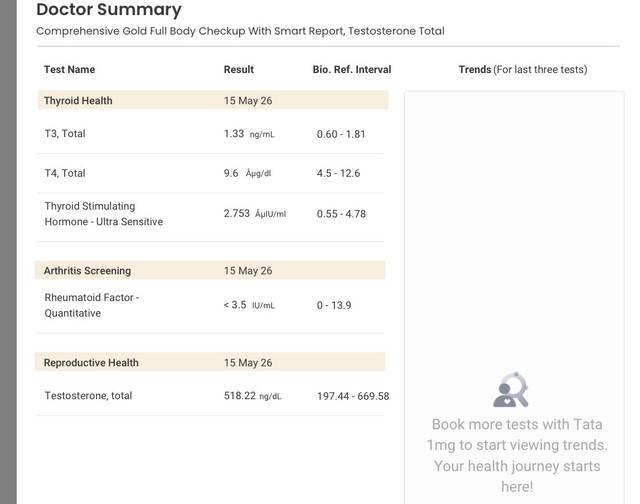The image size is (640, 504).
Task: Click the 'IU/mL' unit beside Rheumatoid Factor result
Action: tap(263, 306)
